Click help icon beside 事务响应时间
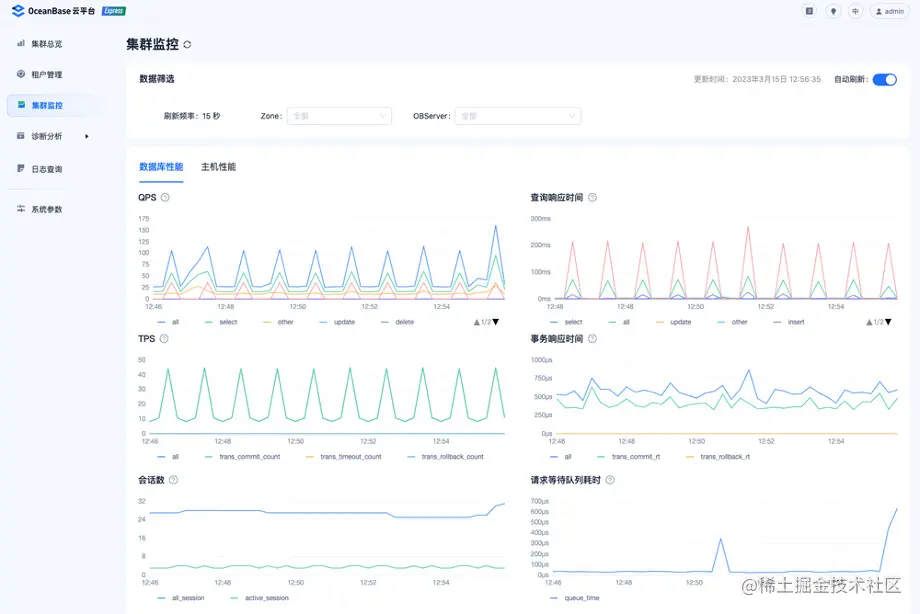 pos(593,338)
